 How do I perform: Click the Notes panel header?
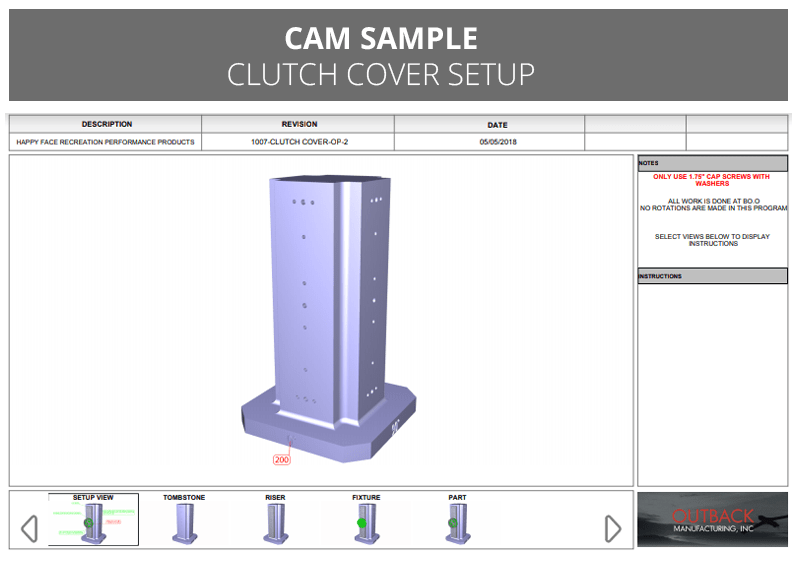coord(712,163)
